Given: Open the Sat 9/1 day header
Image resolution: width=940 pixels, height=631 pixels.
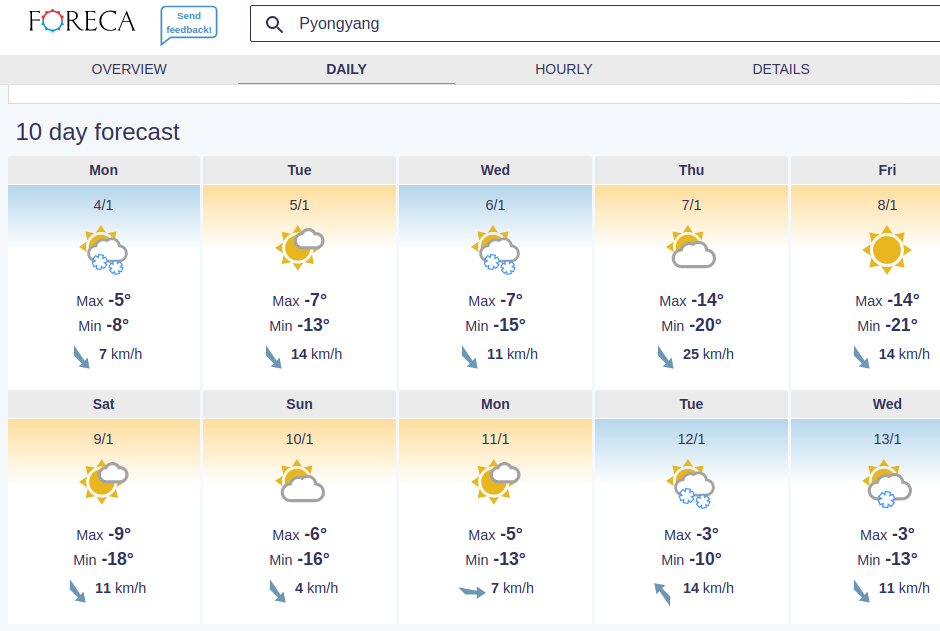Looking at the screenshot, I should 103,404.
